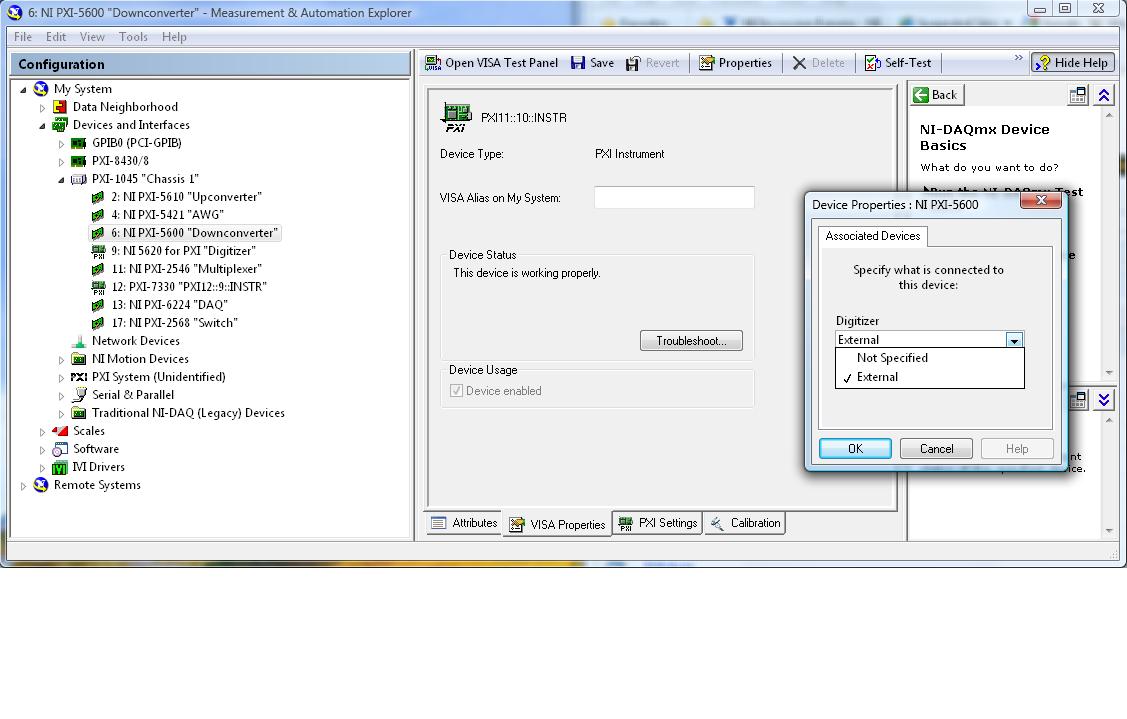Open Properties from the toolbar

coord(735,63)
